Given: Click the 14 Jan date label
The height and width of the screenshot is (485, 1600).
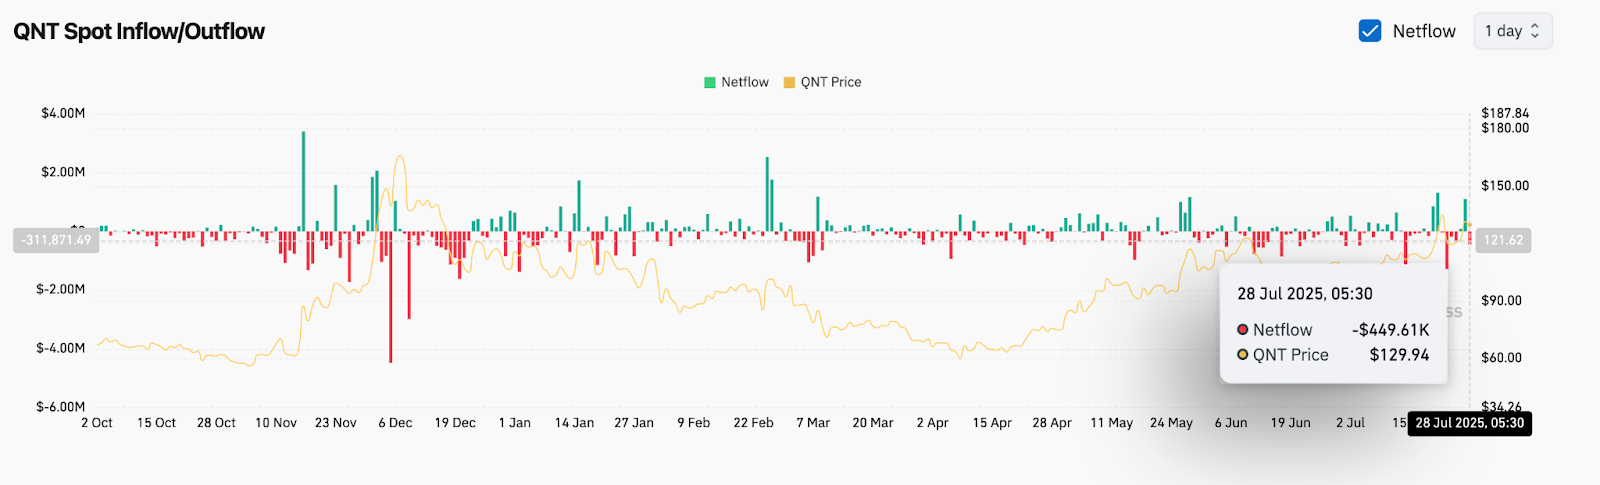Looking at the screenshot, I should (575, 423).
